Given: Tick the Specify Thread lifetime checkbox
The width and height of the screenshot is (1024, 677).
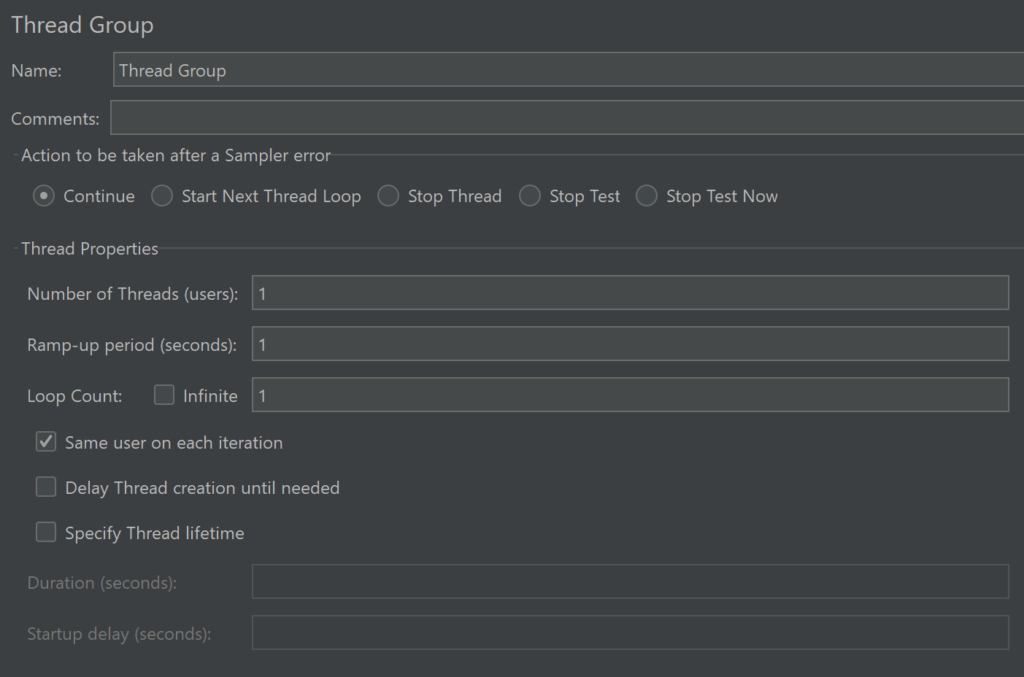Looking at the screenshot, I should pyautogui.click(x=46, y=533).
